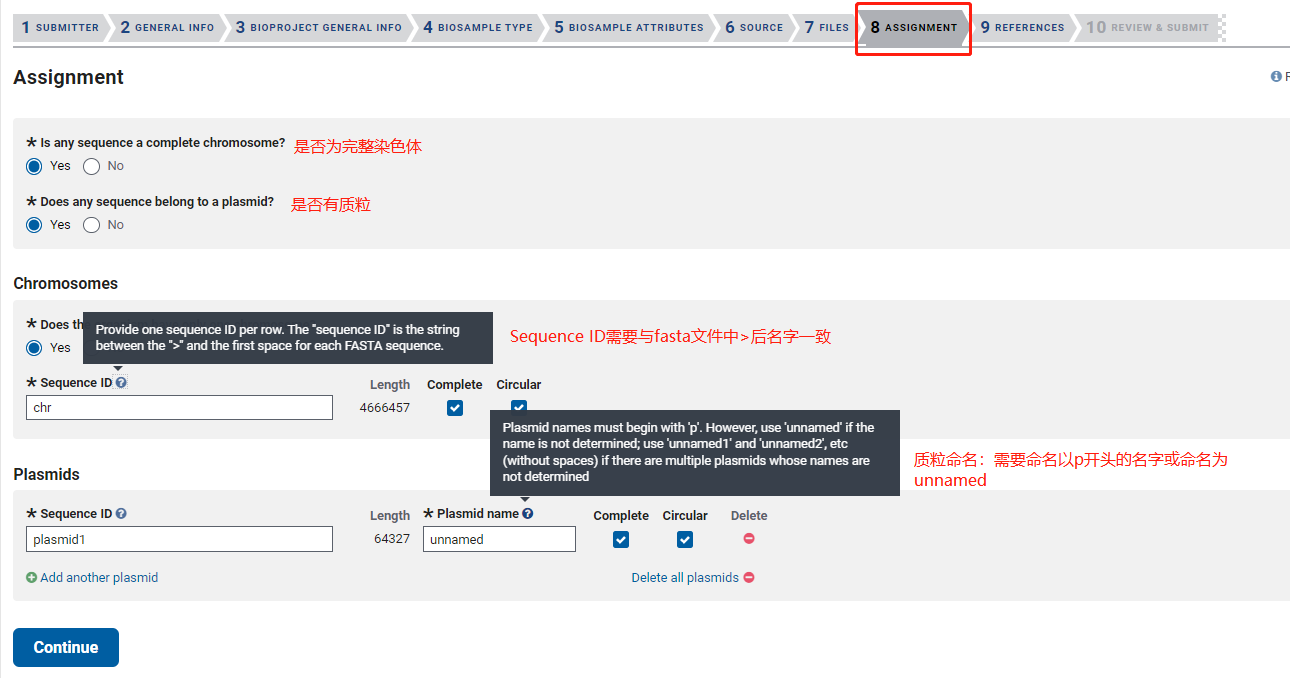
Task: Select Yes radio in Chromosomes section
Action: 34,348
